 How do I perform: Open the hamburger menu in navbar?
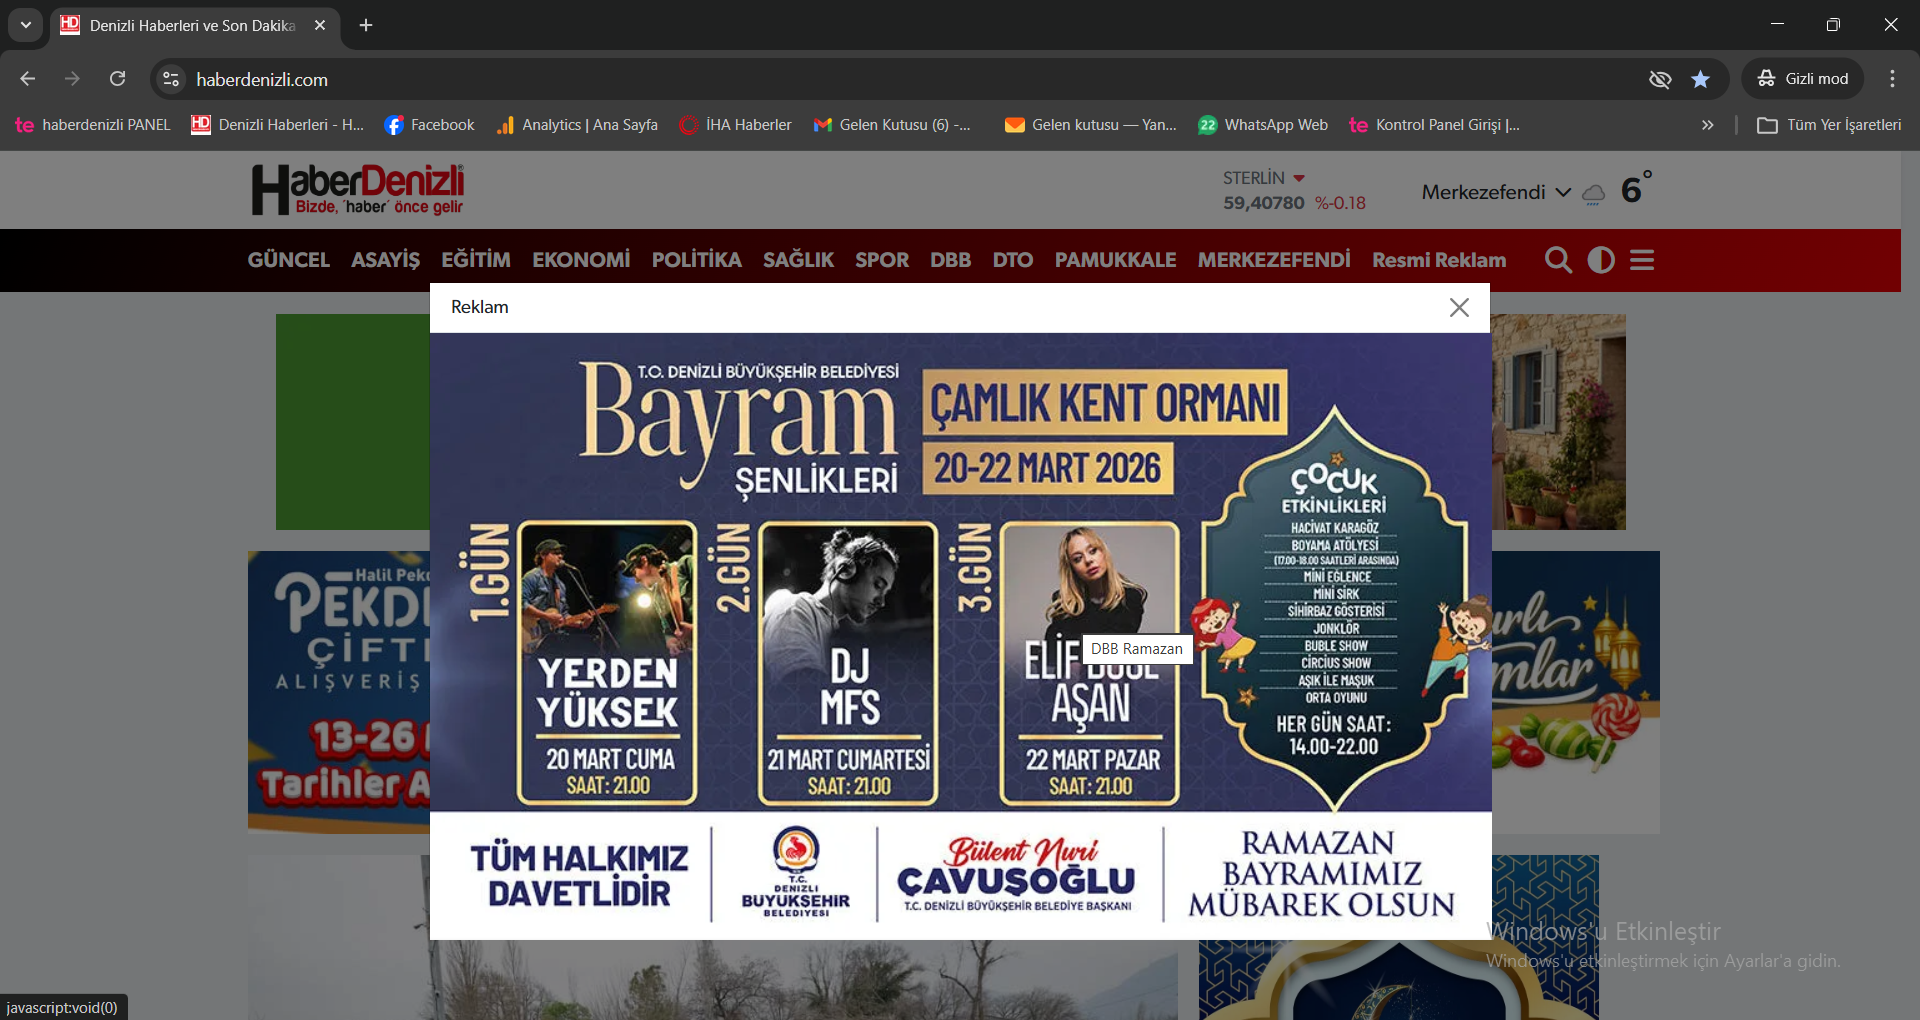[1642, 260]
